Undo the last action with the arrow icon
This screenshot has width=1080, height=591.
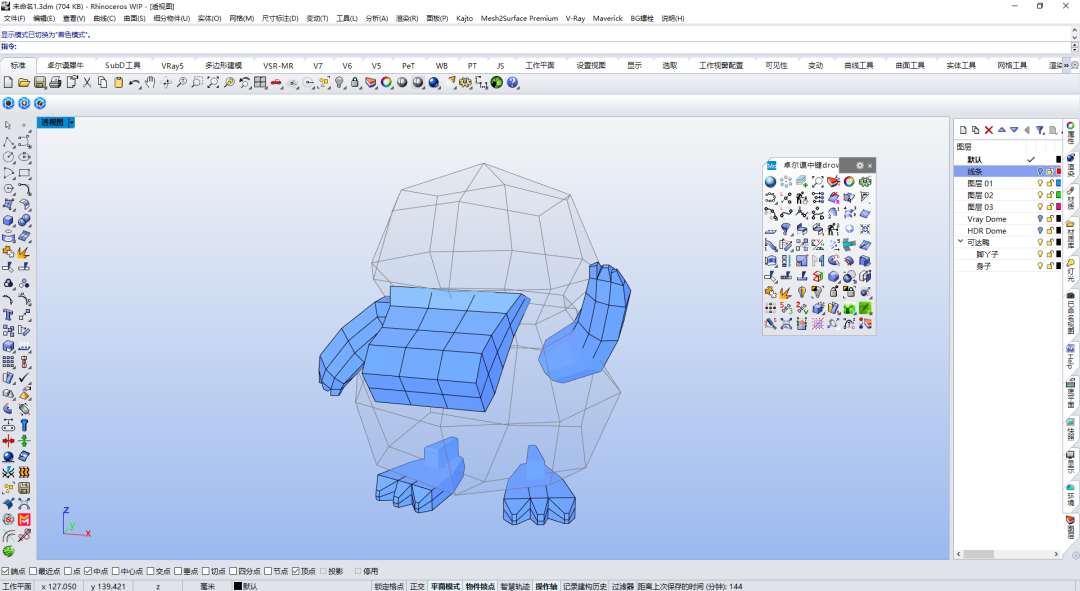coord(134,83)
